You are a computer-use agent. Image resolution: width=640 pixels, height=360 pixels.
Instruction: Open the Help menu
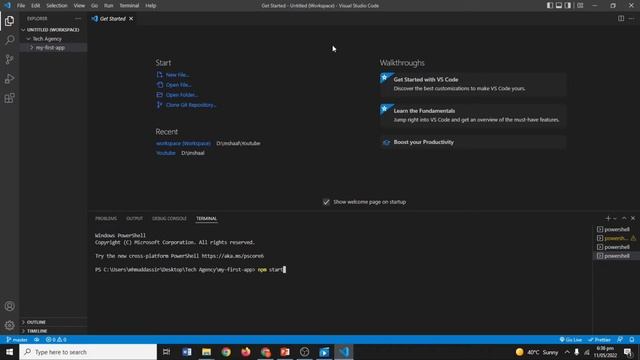(151, 6)
